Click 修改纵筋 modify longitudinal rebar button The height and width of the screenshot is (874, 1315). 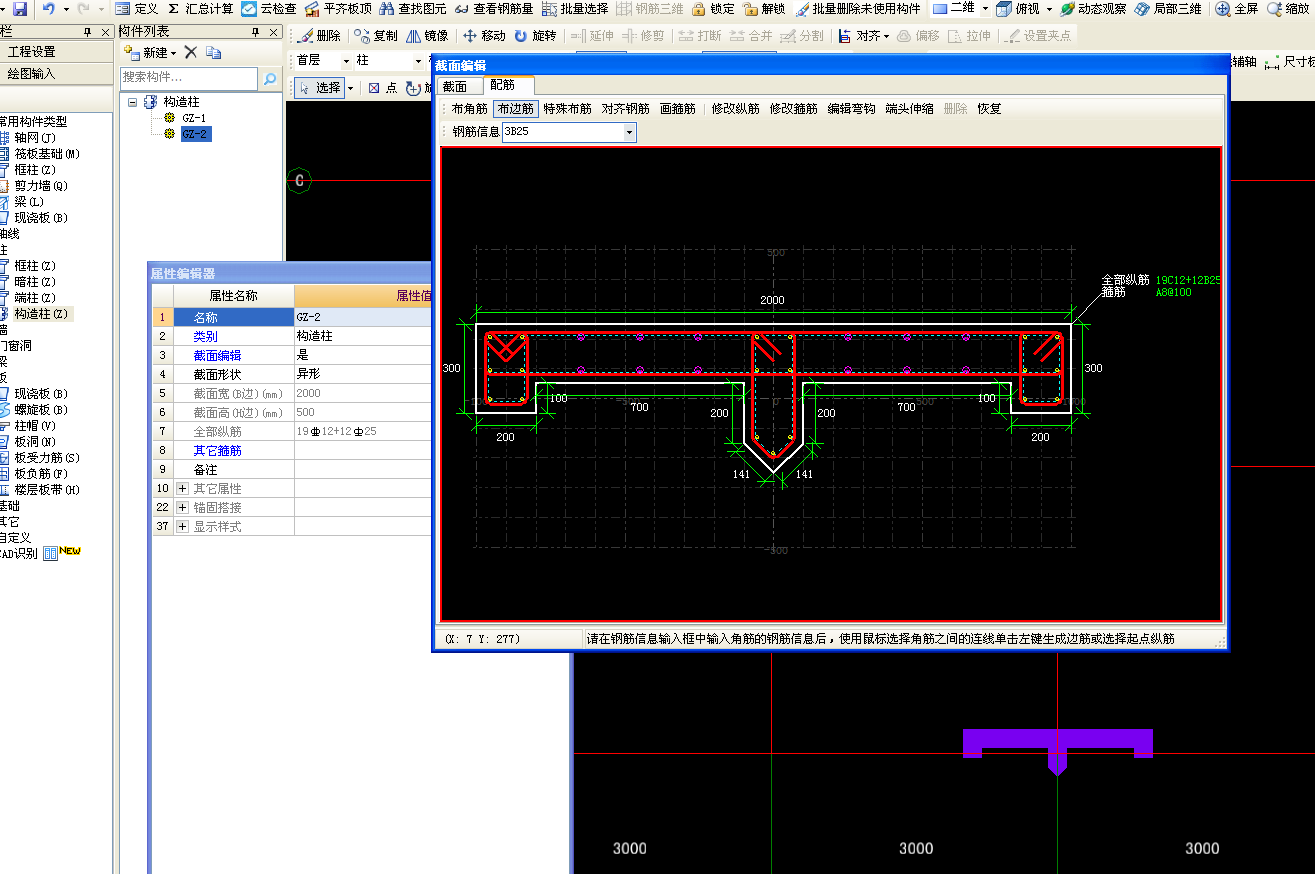736,108
